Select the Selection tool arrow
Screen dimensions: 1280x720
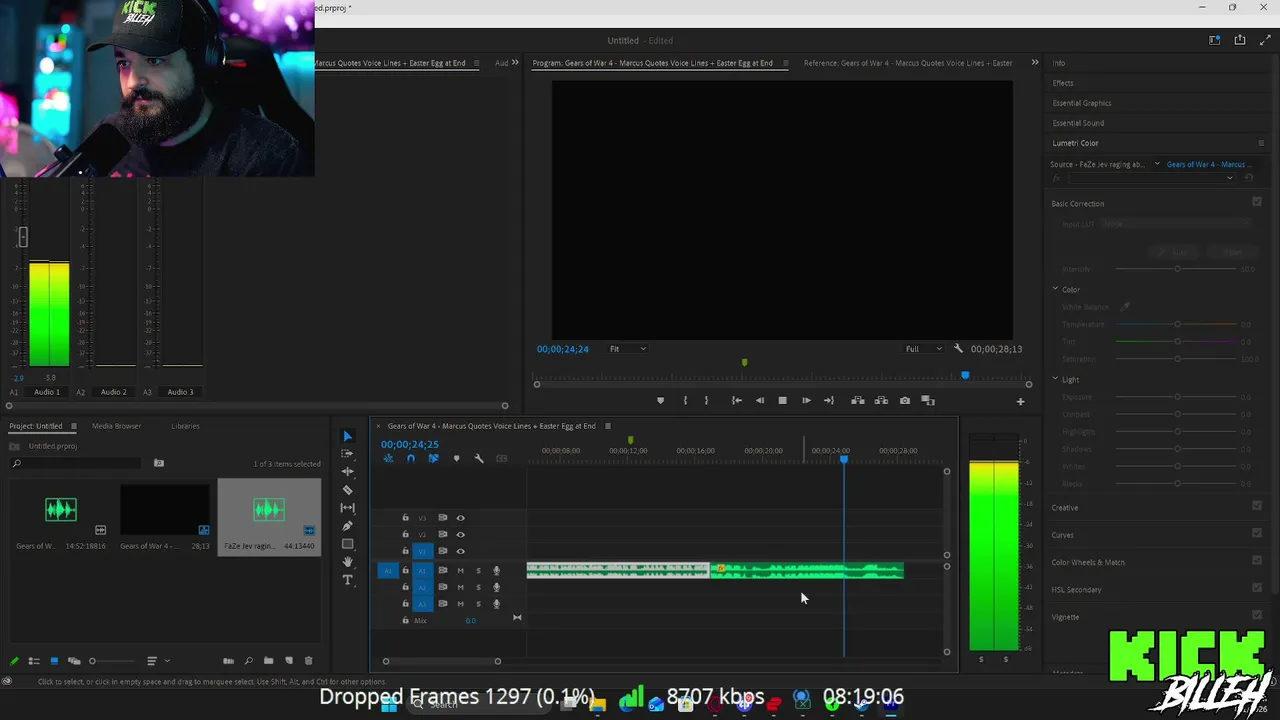347,436
